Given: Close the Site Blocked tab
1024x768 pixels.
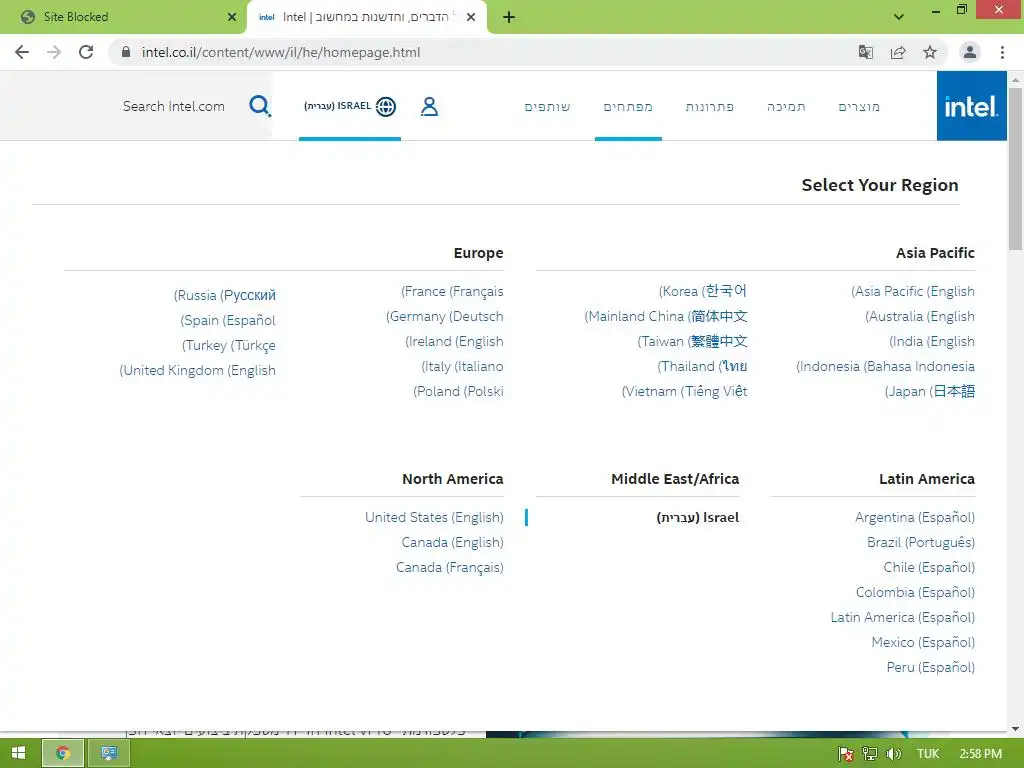Looking at the screenshot, I should (x=232, y=17).
